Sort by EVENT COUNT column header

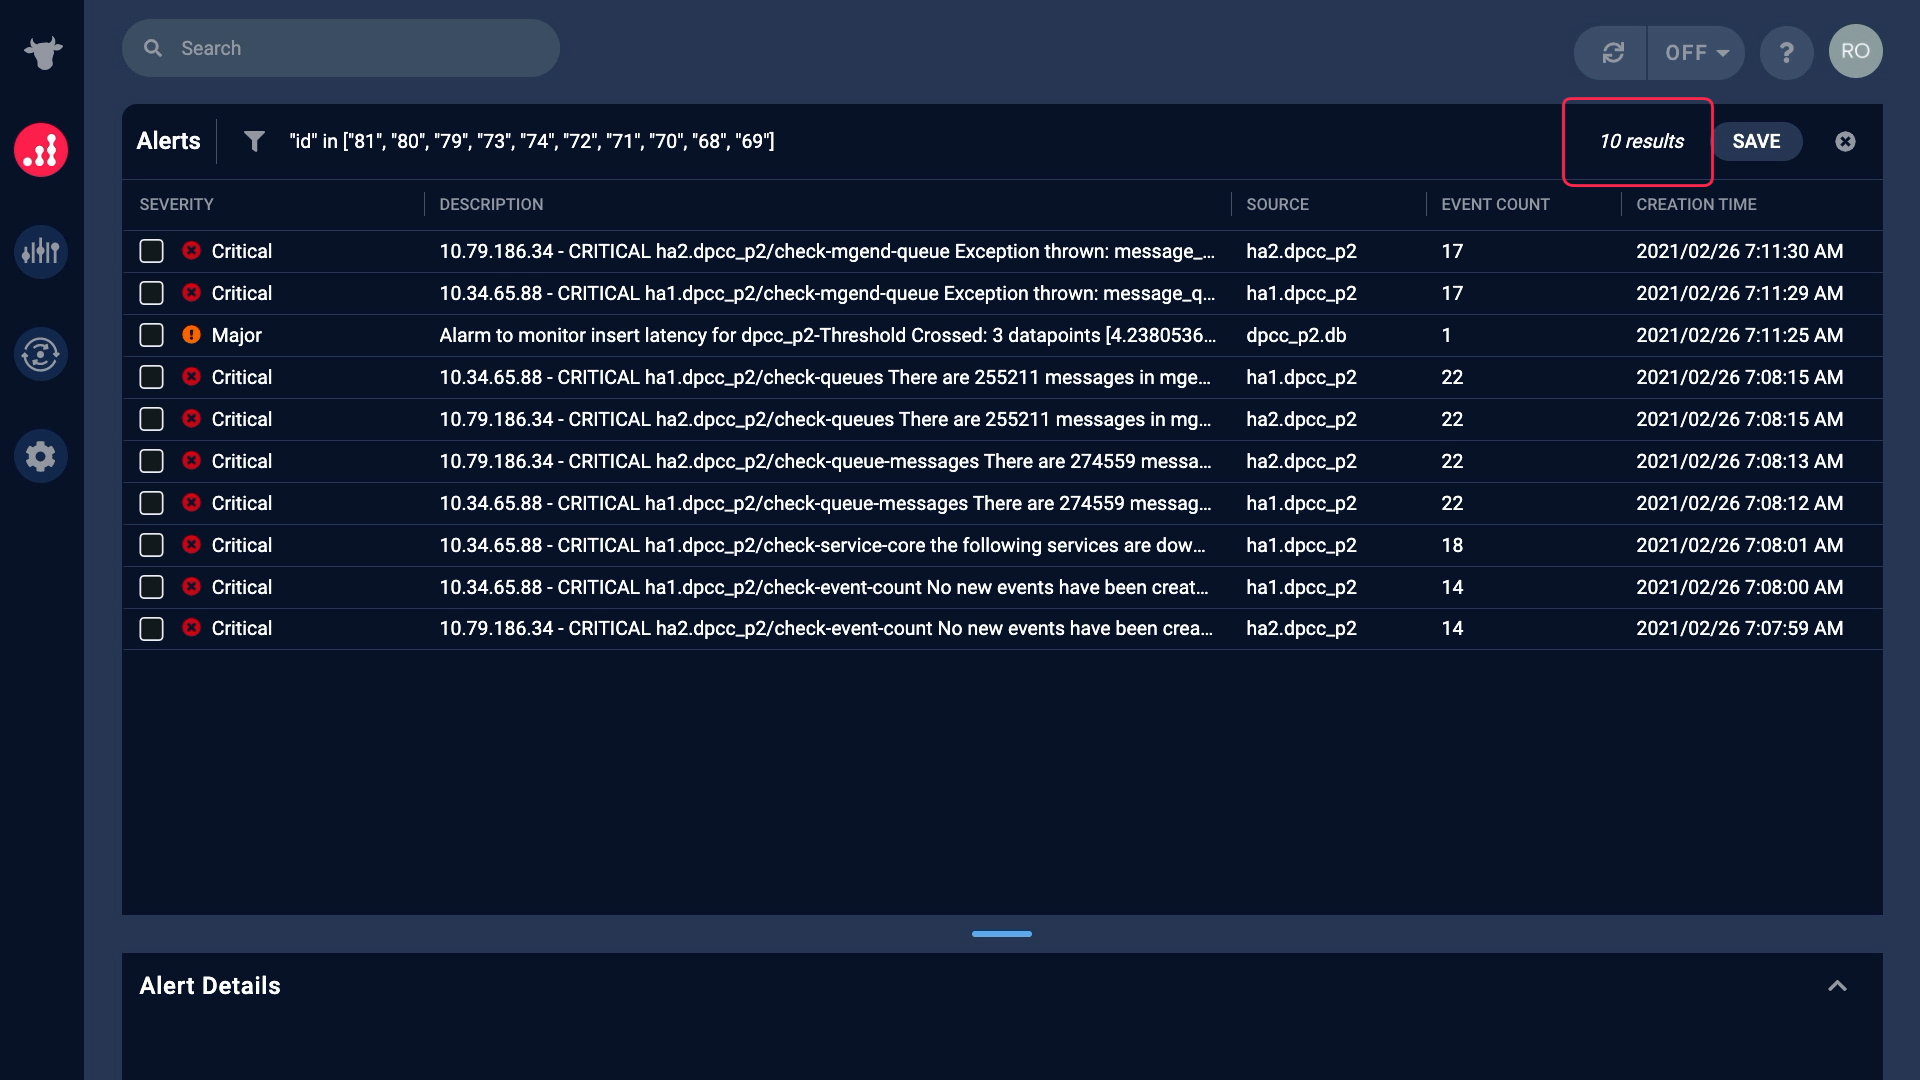(1495, 204)
